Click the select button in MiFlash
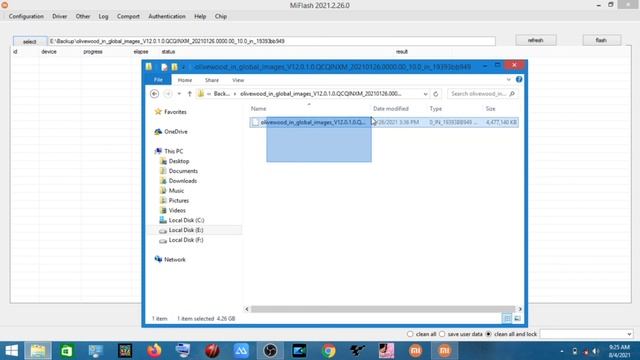The image size is (640, 360). click(x=29, y=41)
